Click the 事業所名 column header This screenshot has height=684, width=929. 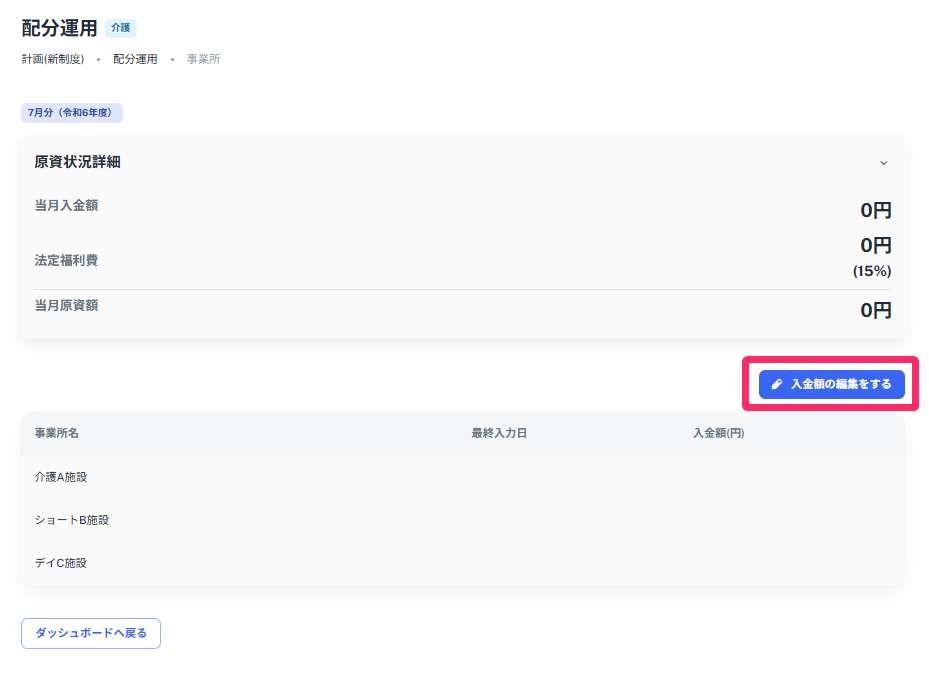click(56, 433)
